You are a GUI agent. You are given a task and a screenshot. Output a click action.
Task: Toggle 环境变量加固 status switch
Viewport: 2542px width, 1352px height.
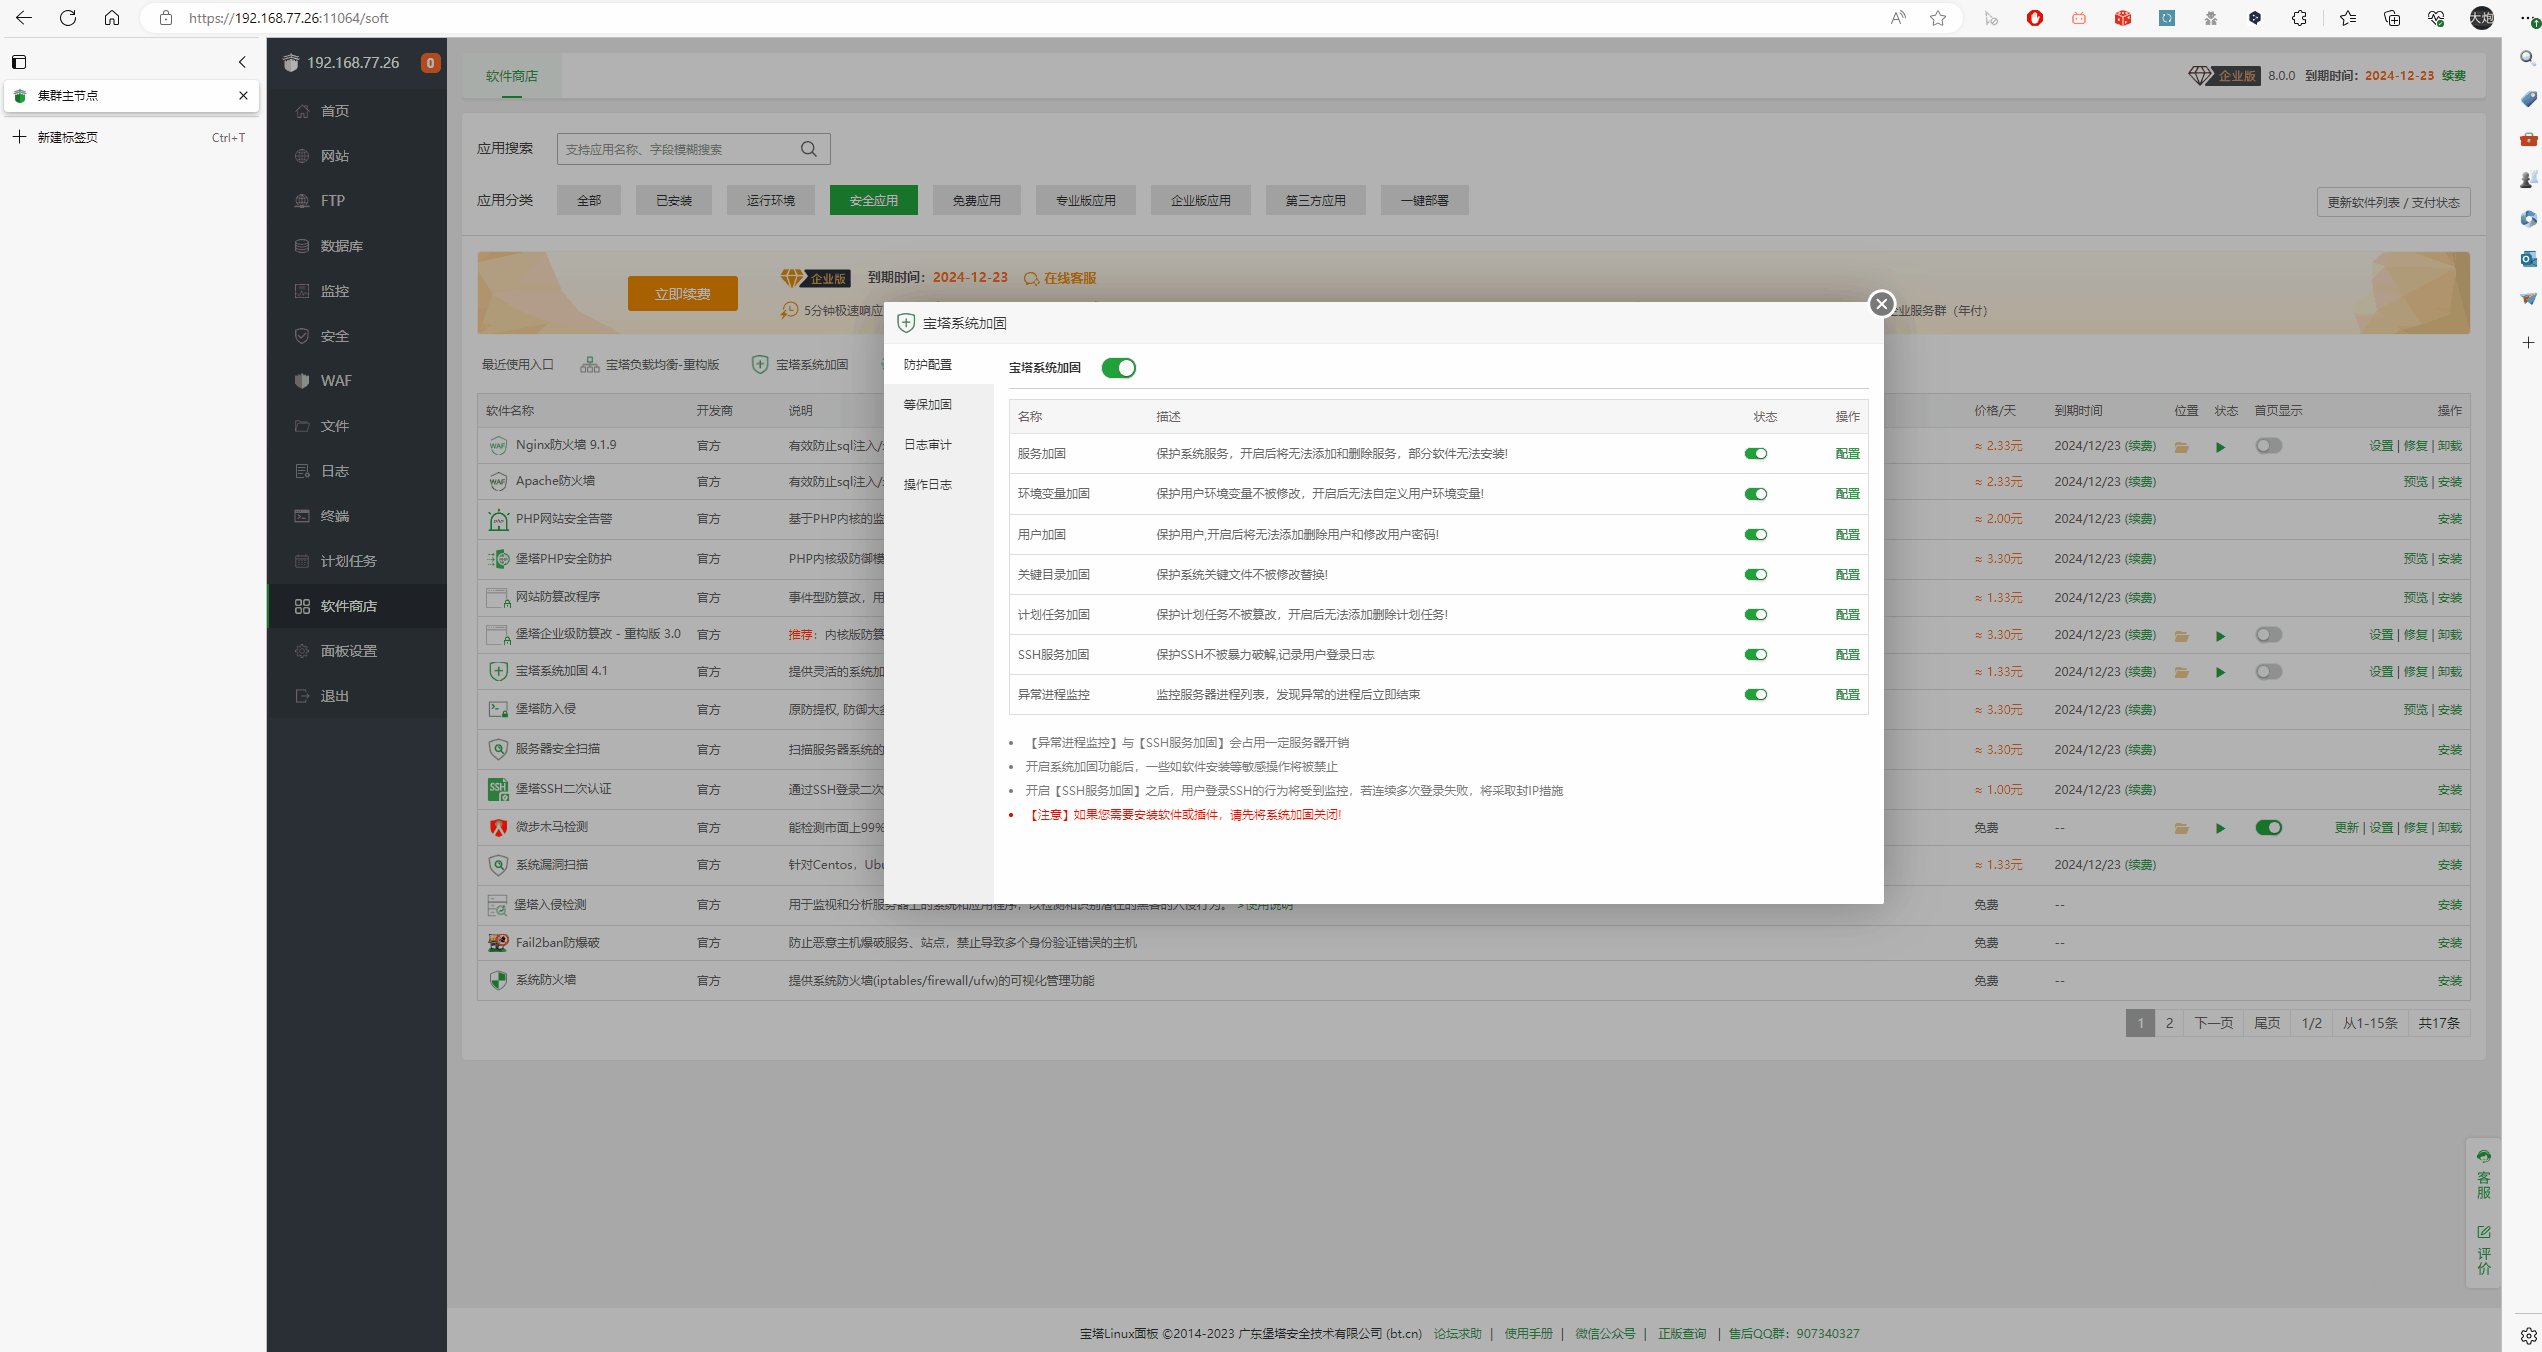point(1756,494)
